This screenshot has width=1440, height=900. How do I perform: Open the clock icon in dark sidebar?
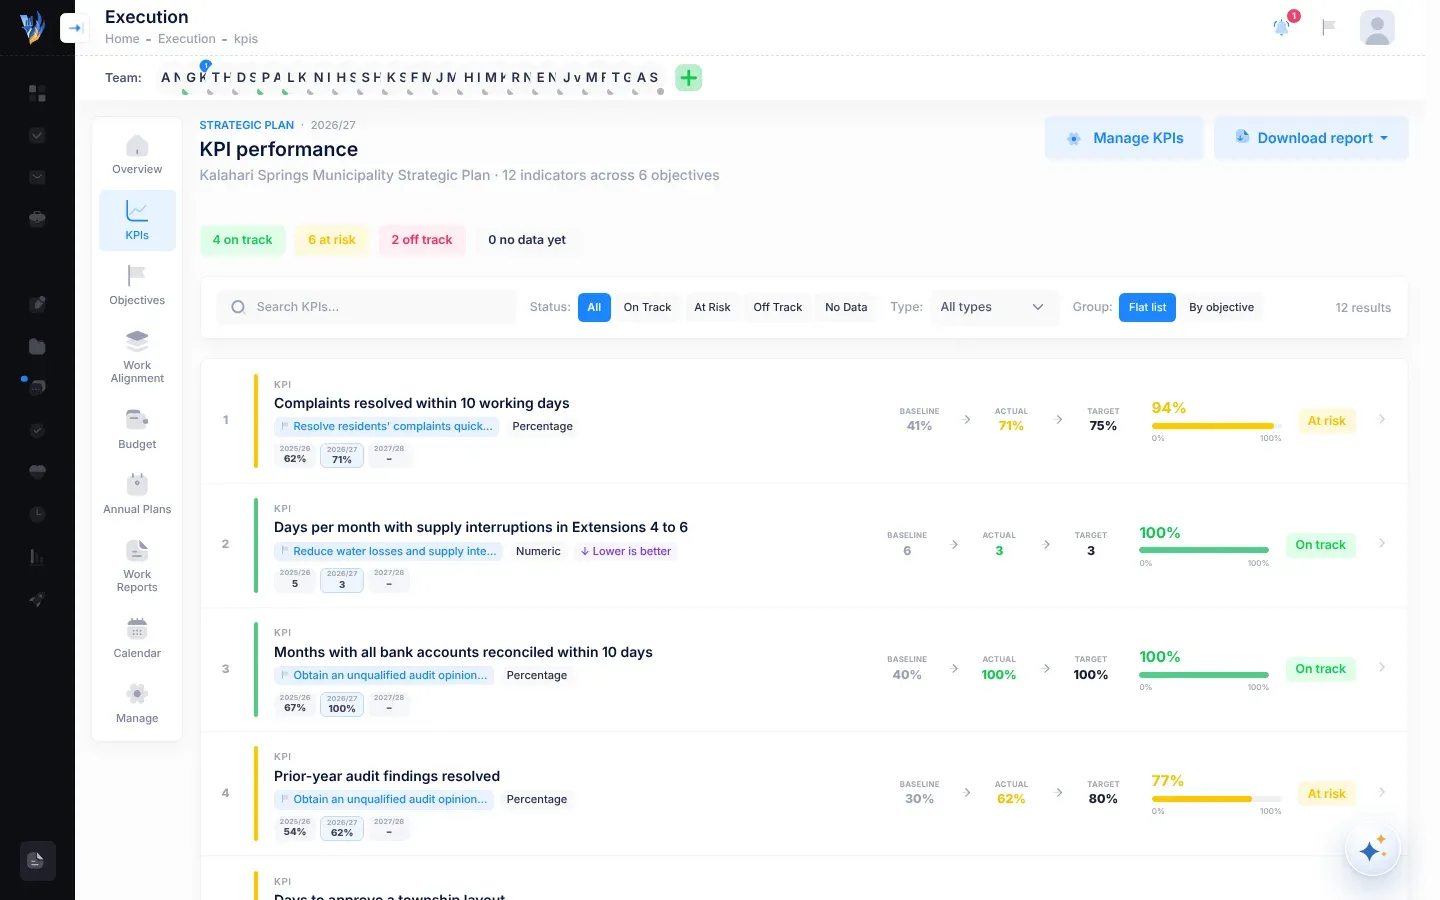(37, 514)
